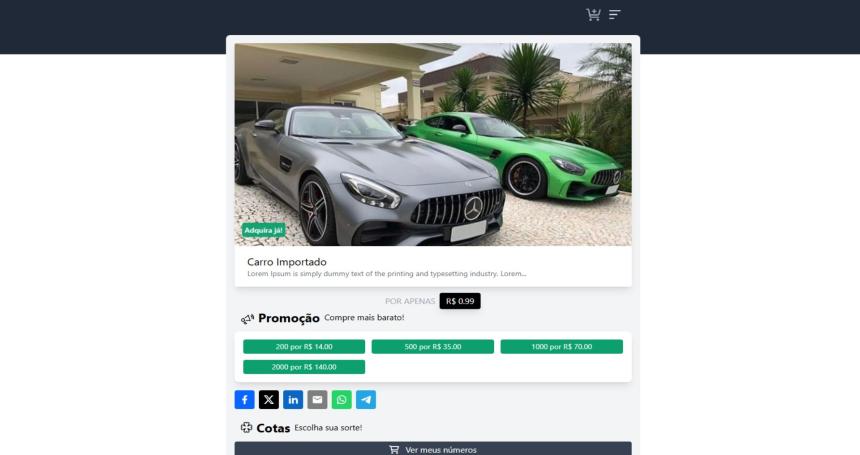Click the Adquira já! badge
Viewport: 860px width, 455px height.
(263, 230)
